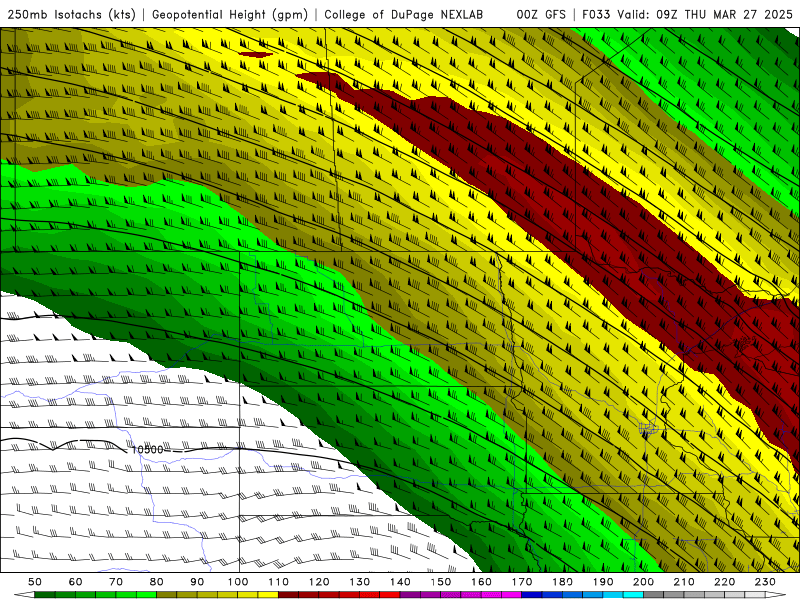Click the 130 value on the legend
The width and height of the screenshot is (800, 600).
[x=360, y=582]
